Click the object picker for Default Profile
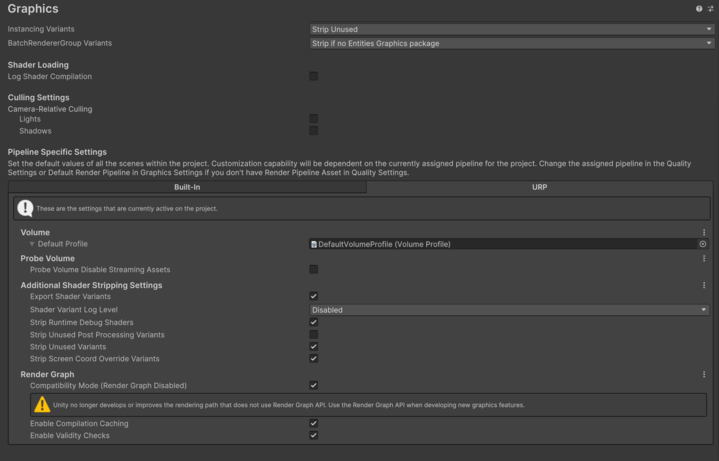Image resolution: width=719 pixels, height=461 pixels. pyautogui.click(x=703, y=244)
